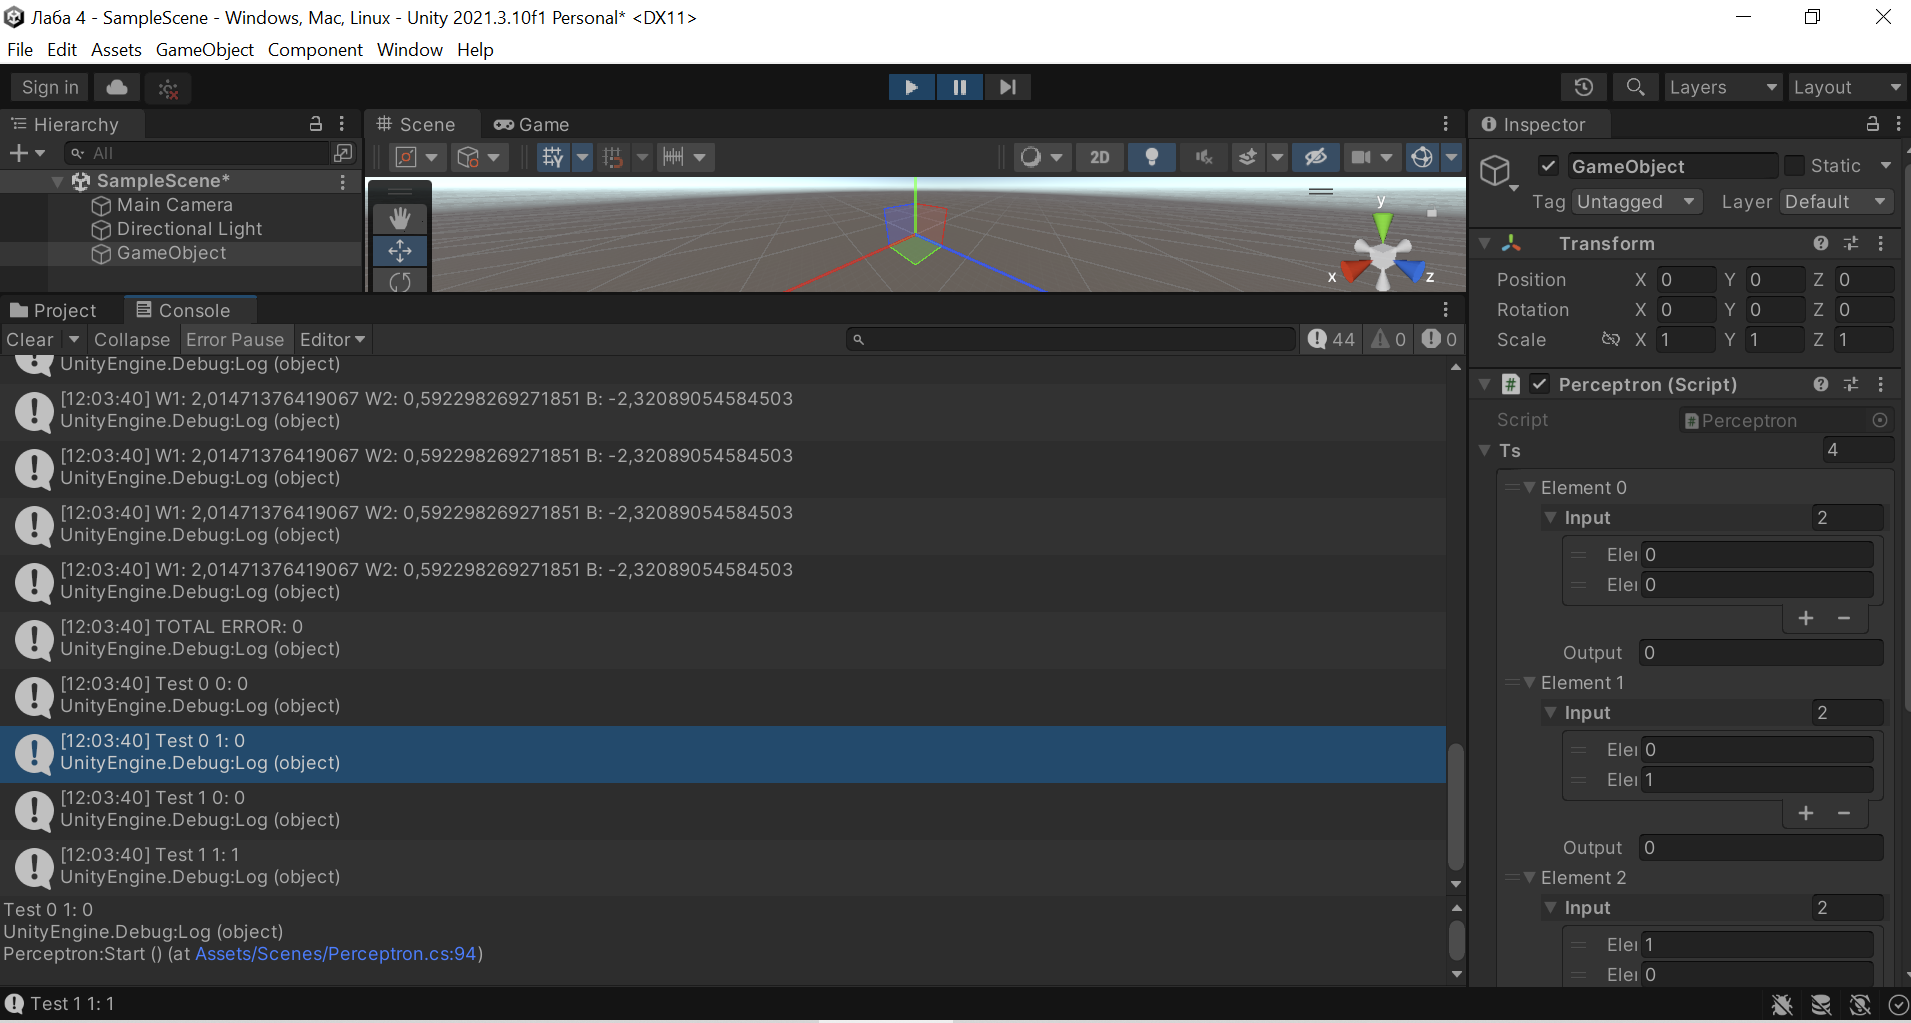Click the Ts array size field
Image resolution: width=1911 pixels, height=1023 pixels.
tap(1858, 450)
